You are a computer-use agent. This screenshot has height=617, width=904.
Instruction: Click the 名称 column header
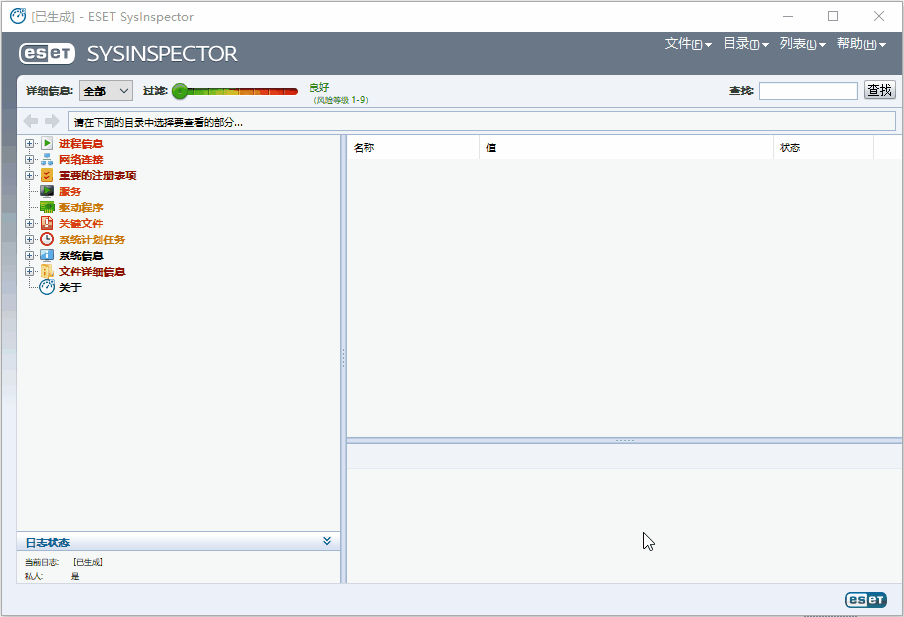click(410, 147)
